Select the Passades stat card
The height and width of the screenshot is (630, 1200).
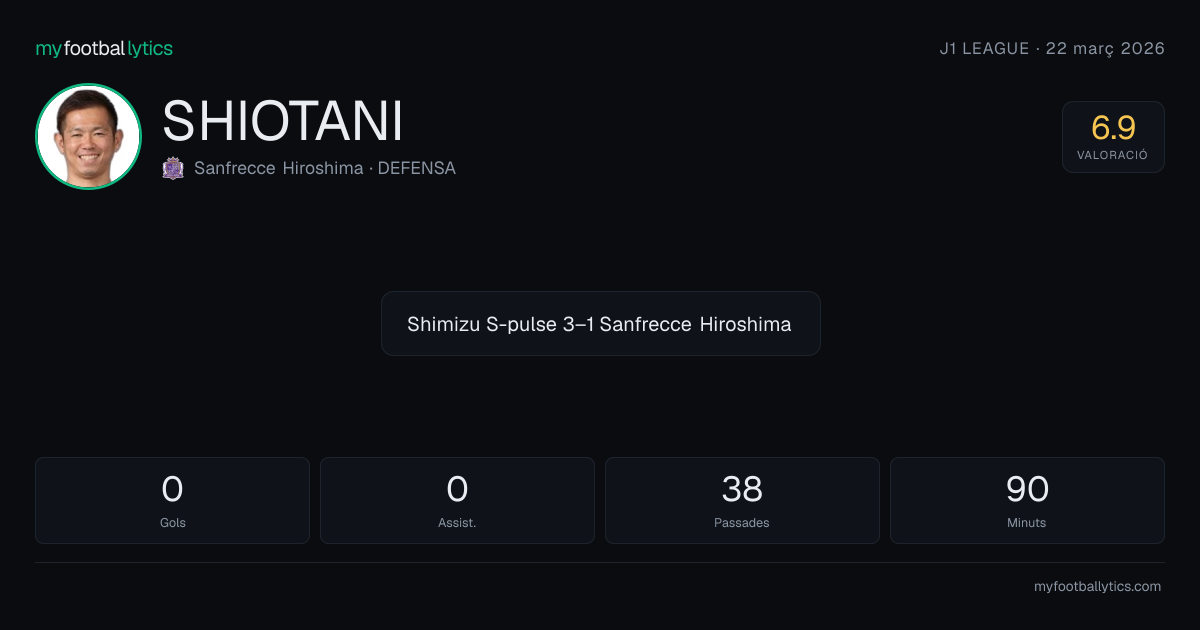[x=742, y=500]
